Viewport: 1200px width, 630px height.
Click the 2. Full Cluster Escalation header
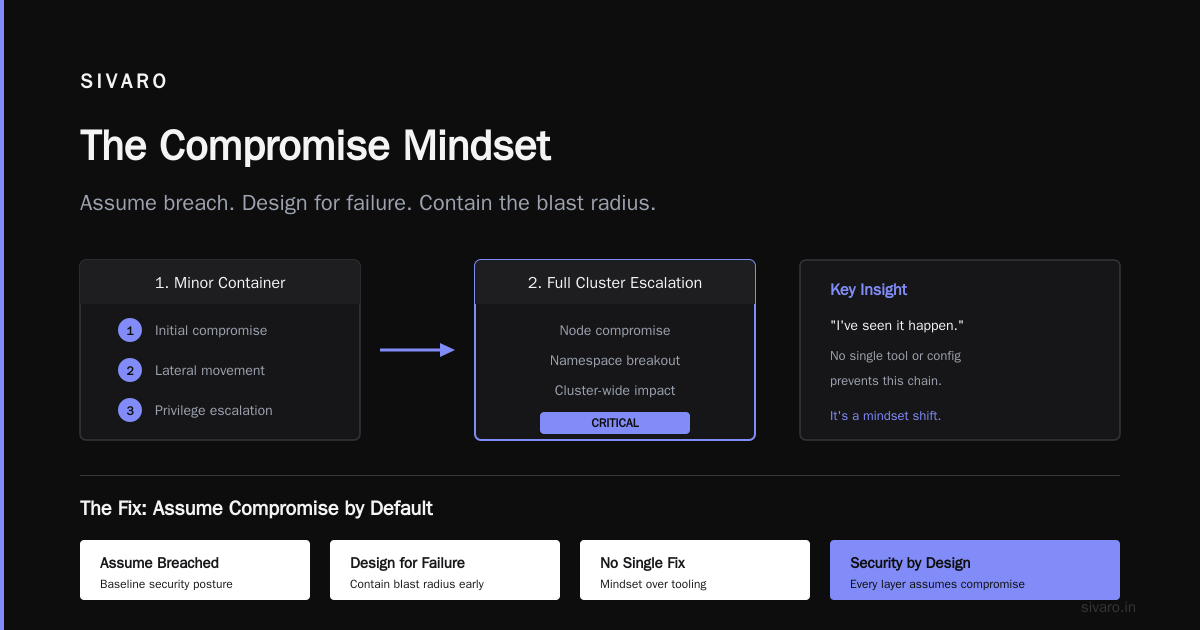(x=615, y=283)
